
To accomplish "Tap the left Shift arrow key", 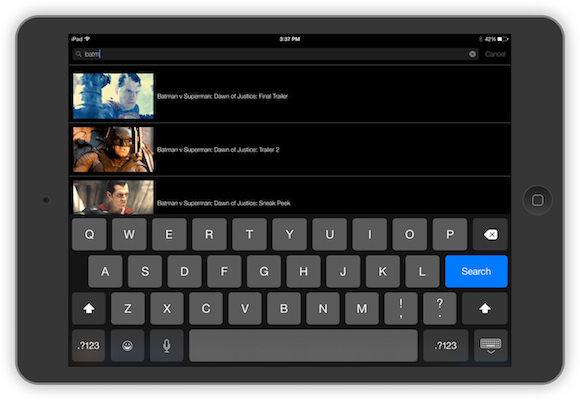I will 89,308.
